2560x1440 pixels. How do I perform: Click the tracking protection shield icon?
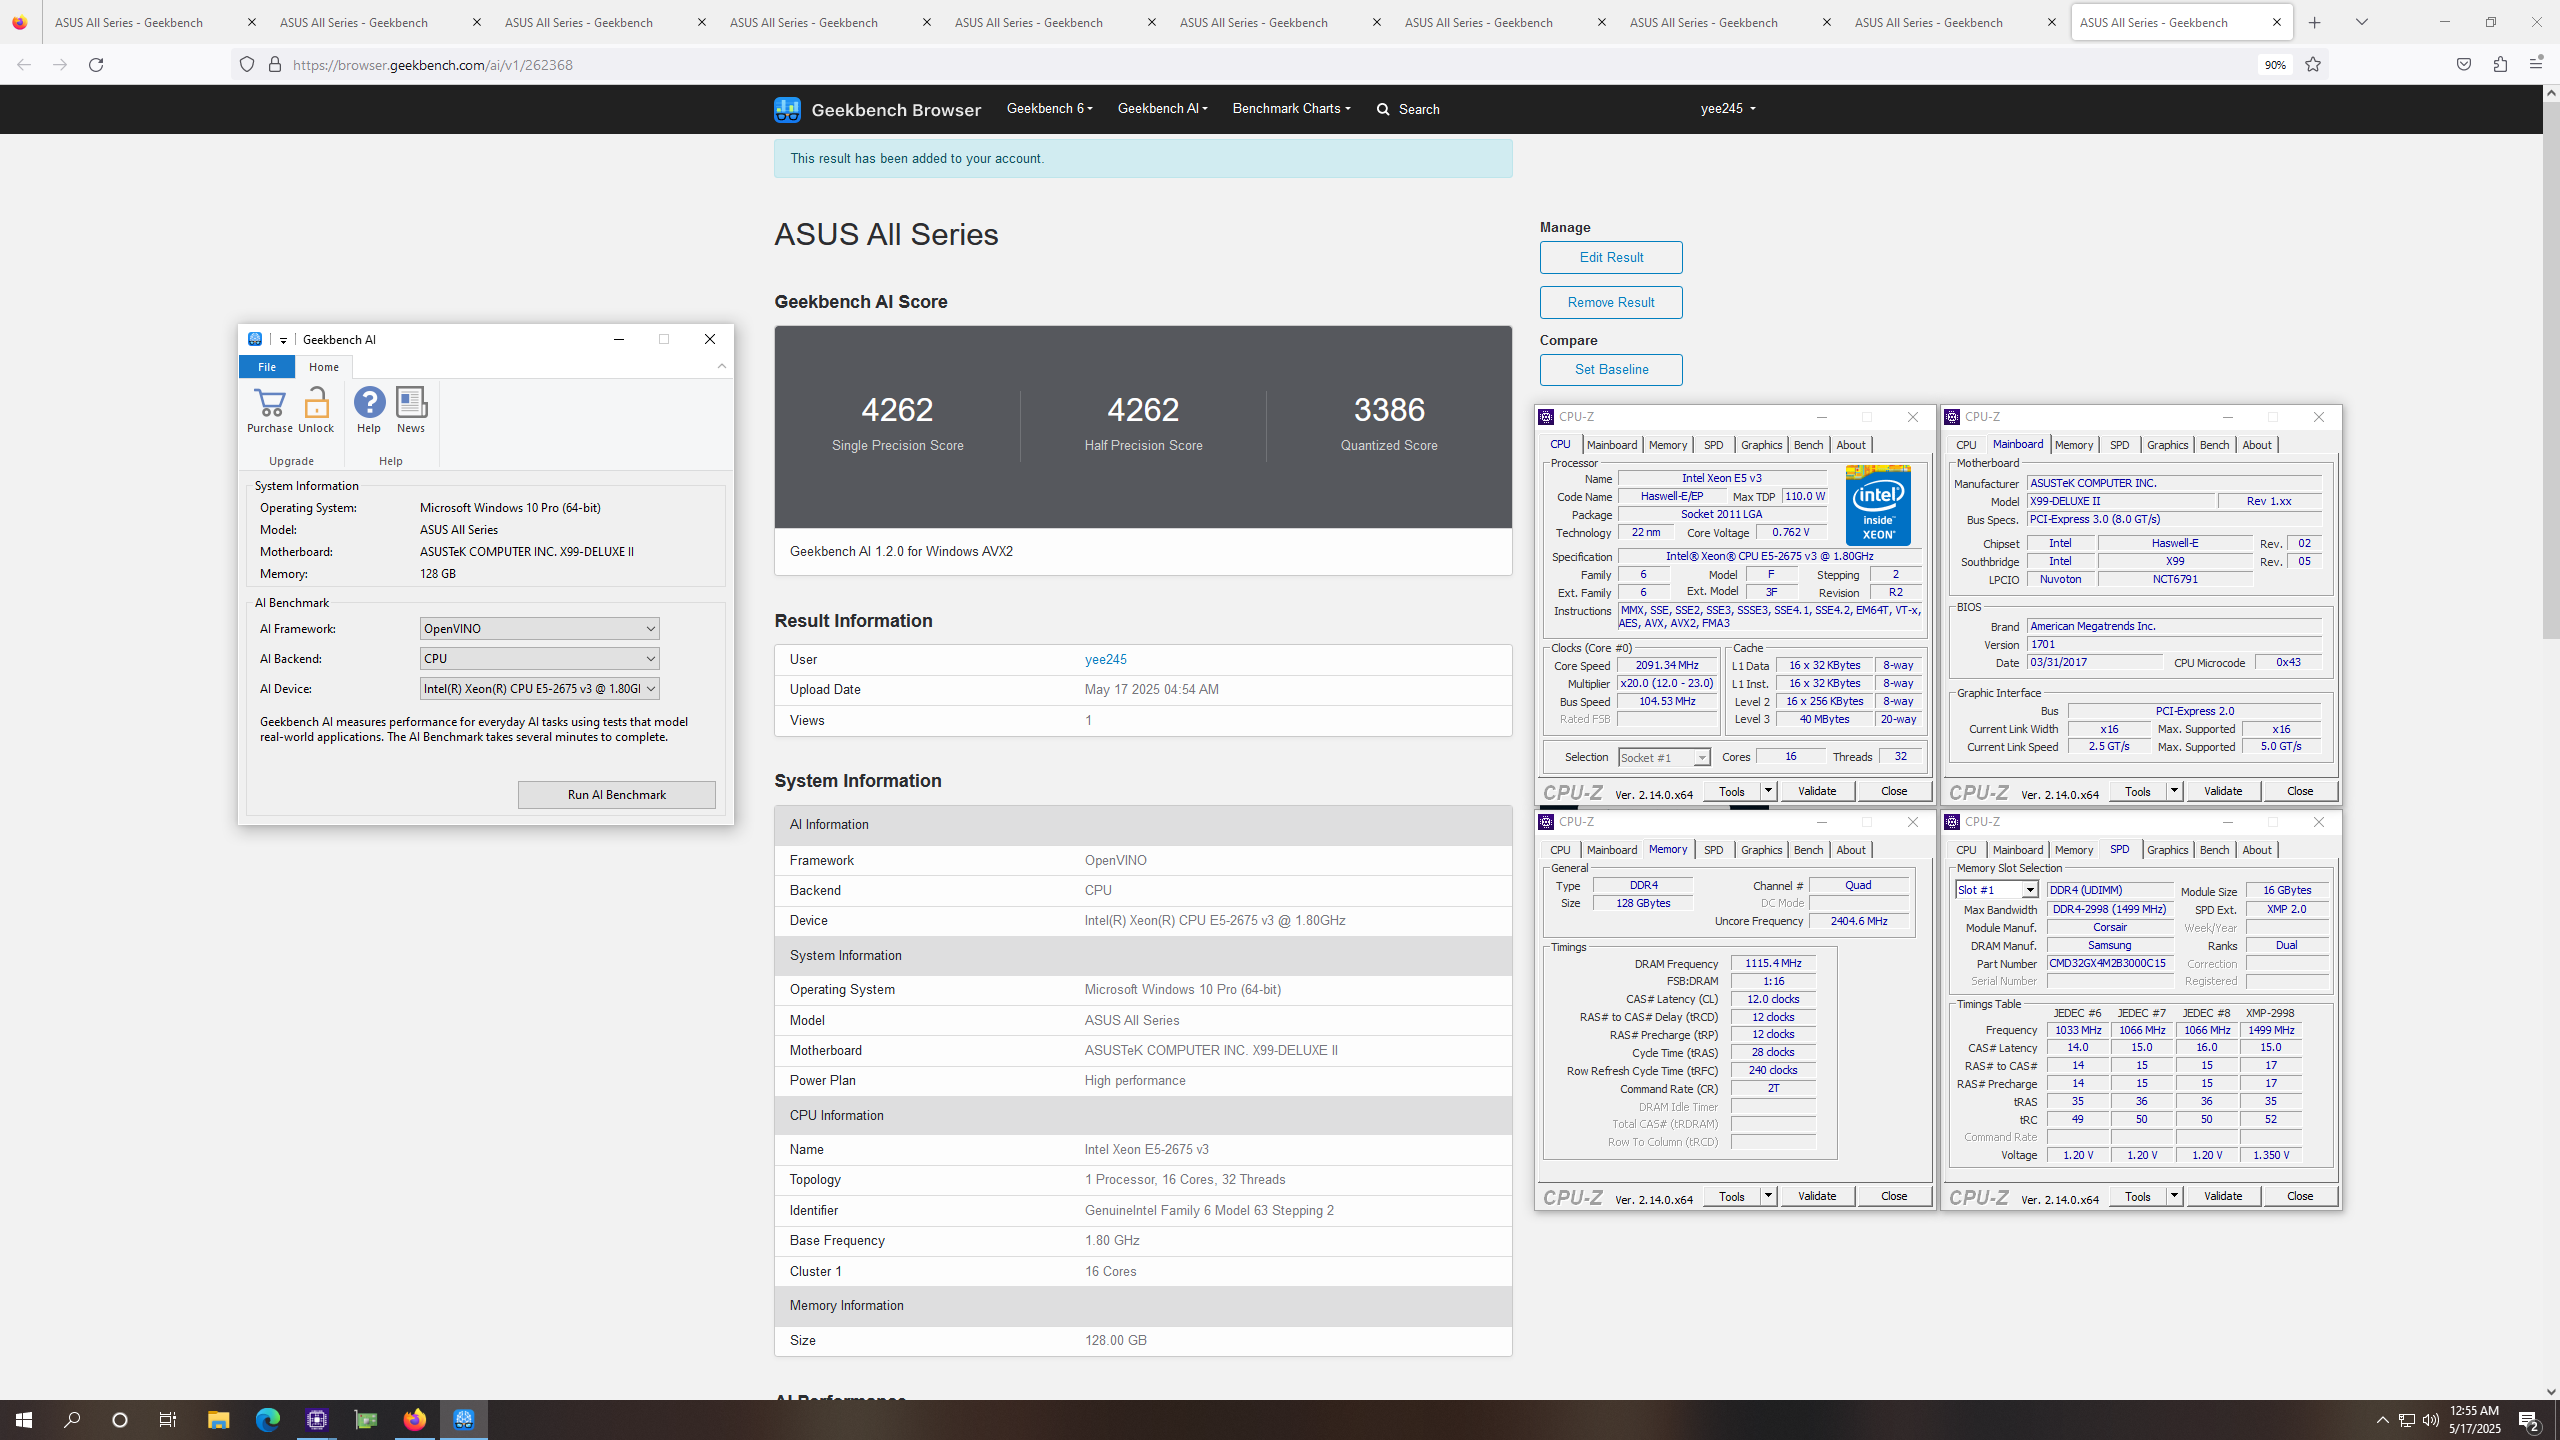pos(247,64)
